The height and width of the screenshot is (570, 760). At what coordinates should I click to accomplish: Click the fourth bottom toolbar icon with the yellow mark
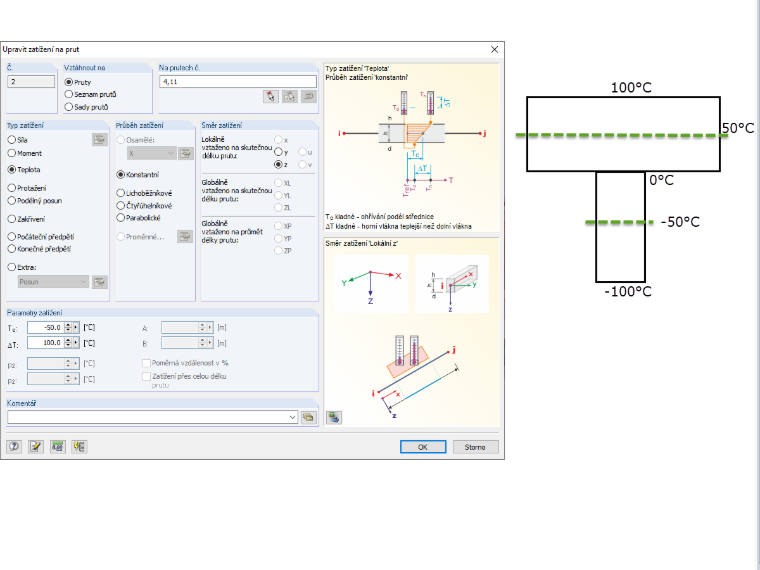[x=79, y=446]
